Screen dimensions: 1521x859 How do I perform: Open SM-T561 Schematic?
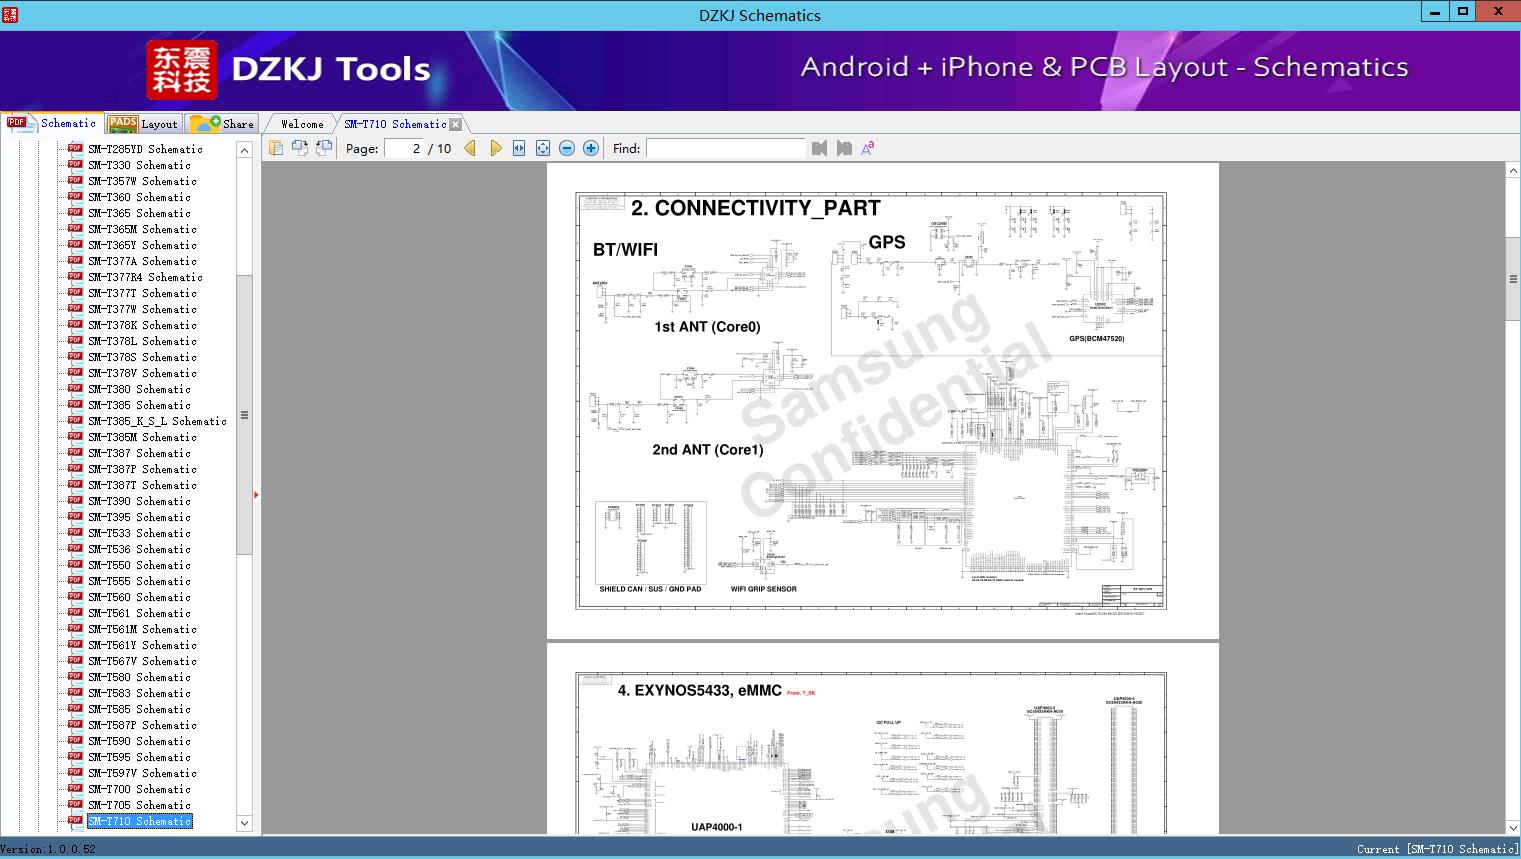[139, 613]
